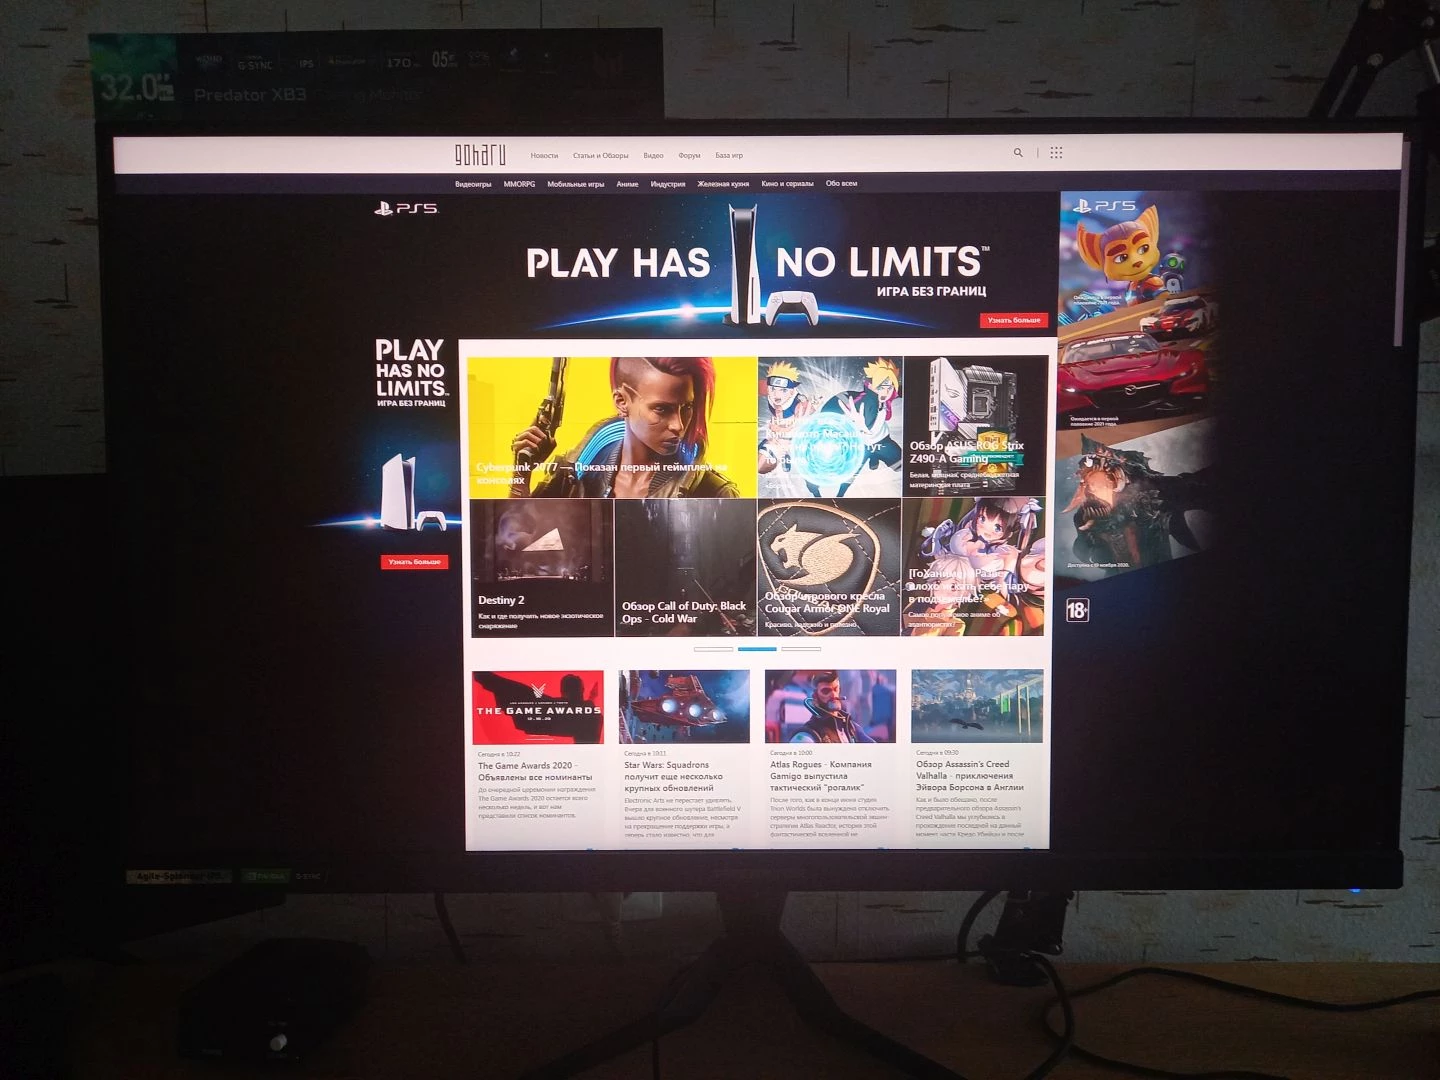Open the Новости menu item
Image resolution: width=1440 pixels, height=1080 pixels.
click(x=544, y=156)
